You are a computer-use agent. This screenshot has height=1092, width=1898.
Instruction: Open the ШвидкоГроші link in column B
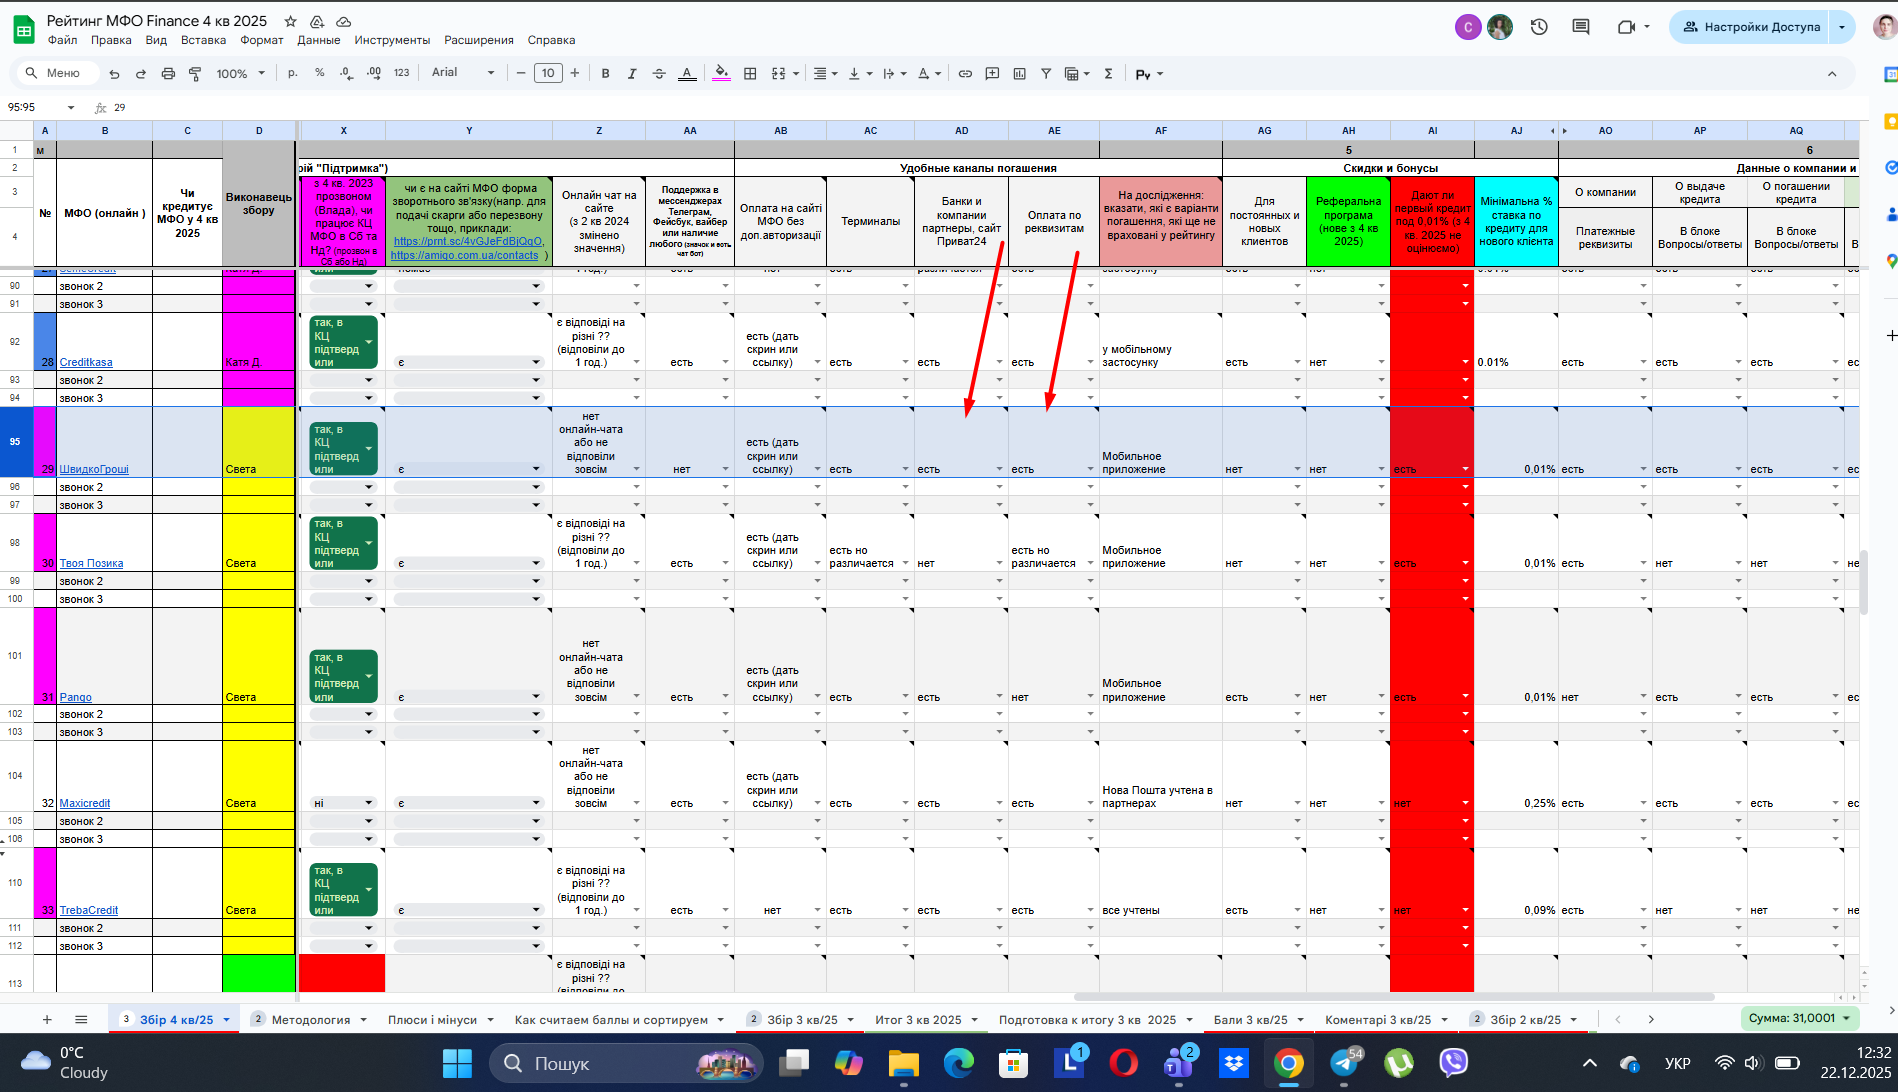click(94, 469)
